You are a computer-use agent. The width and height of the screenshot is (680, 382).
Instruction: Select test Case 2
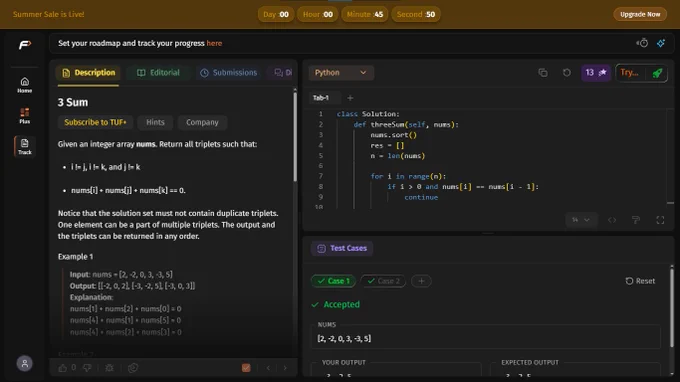coord(383,281)
